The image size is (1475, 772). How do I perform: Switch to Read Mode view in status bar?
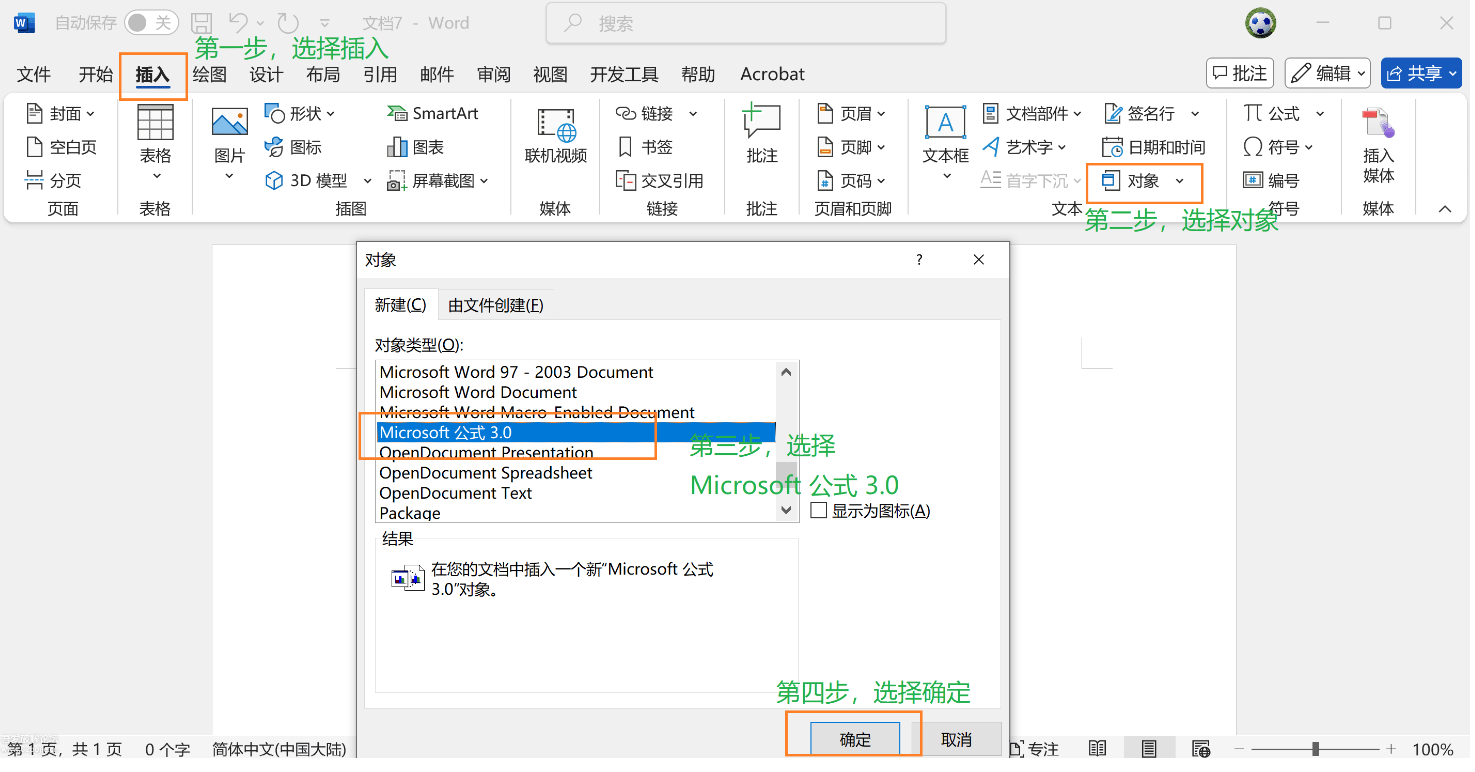[1097, 748]
